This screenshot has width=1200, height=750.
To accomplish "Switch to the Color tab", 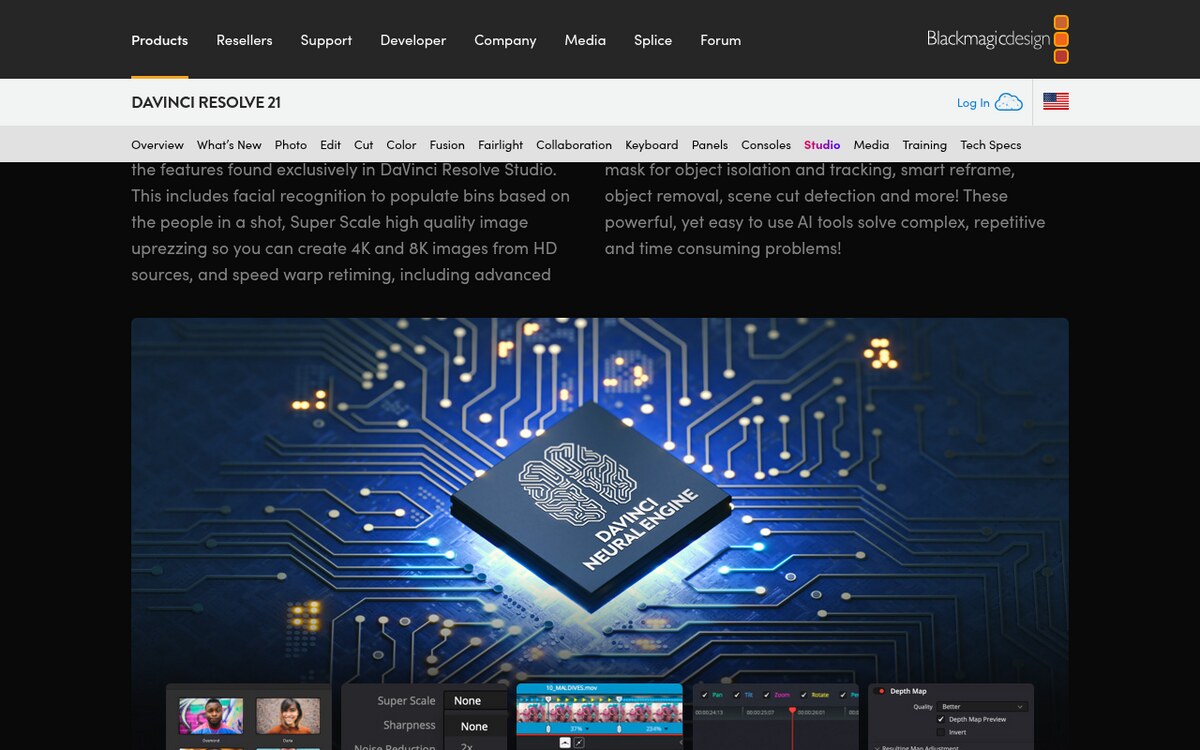I will click(401, 145).
